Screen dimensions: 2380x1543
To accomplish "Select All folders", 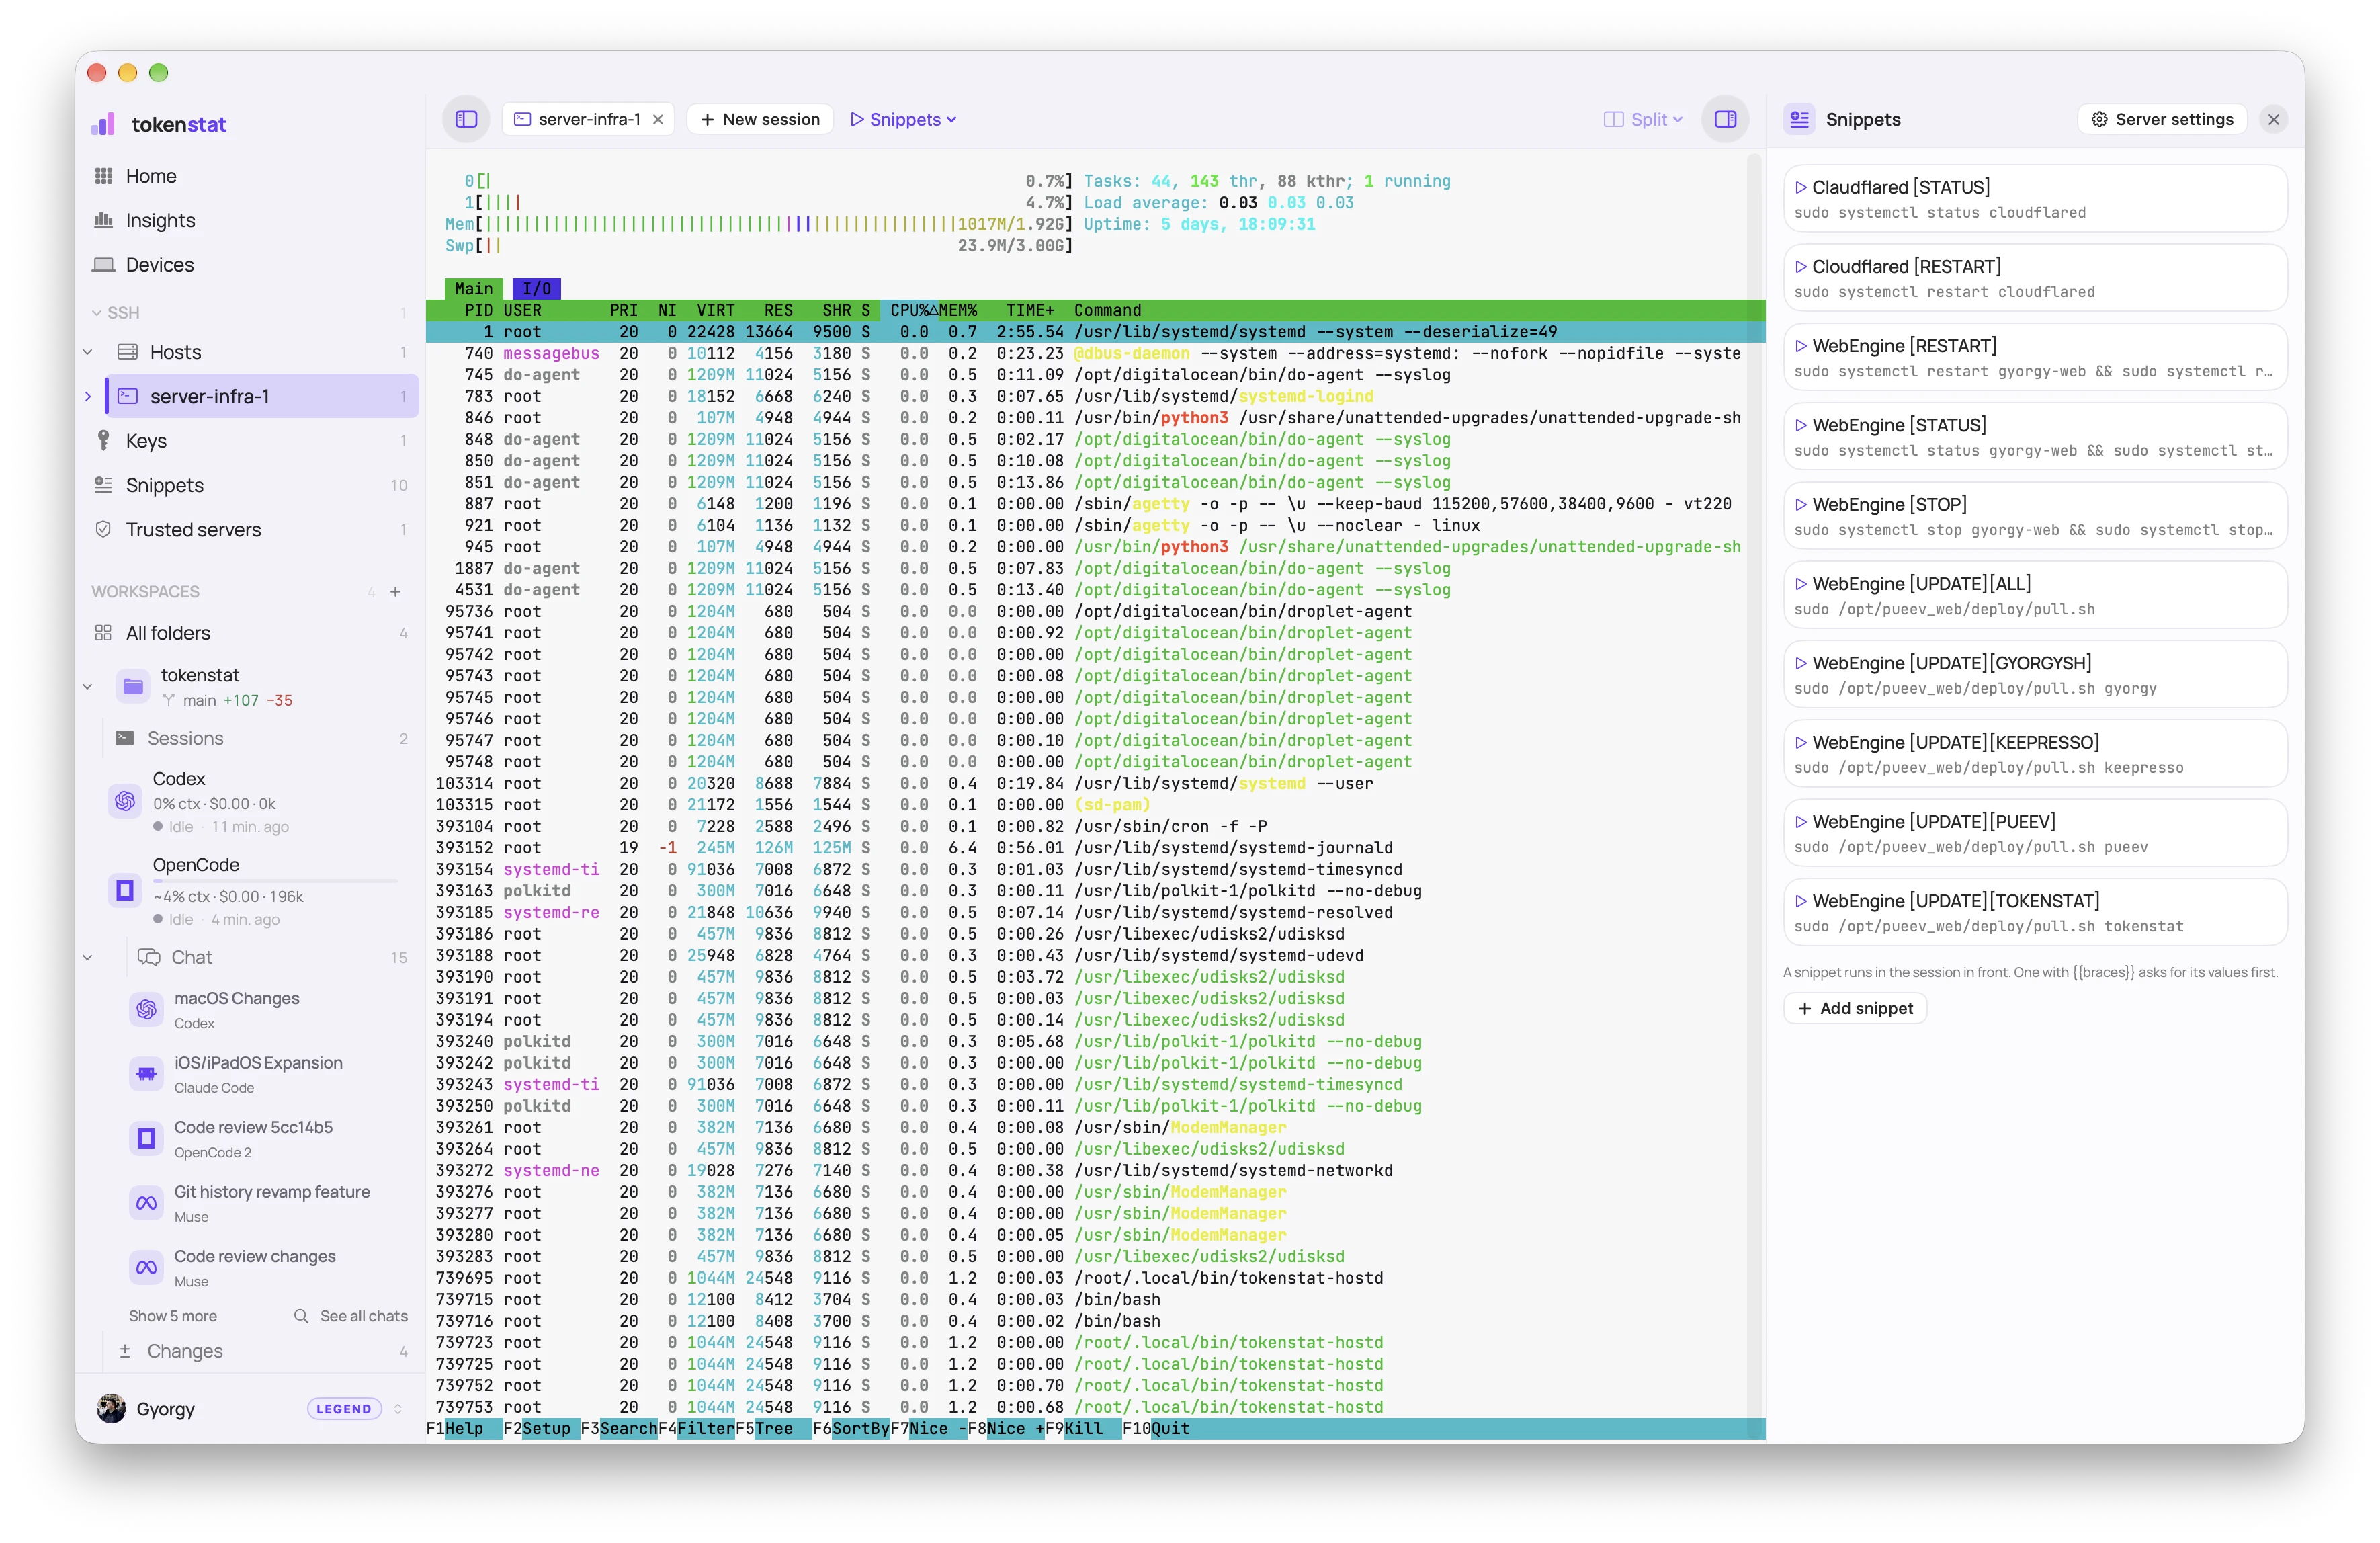I will click(x=250, y=633).
